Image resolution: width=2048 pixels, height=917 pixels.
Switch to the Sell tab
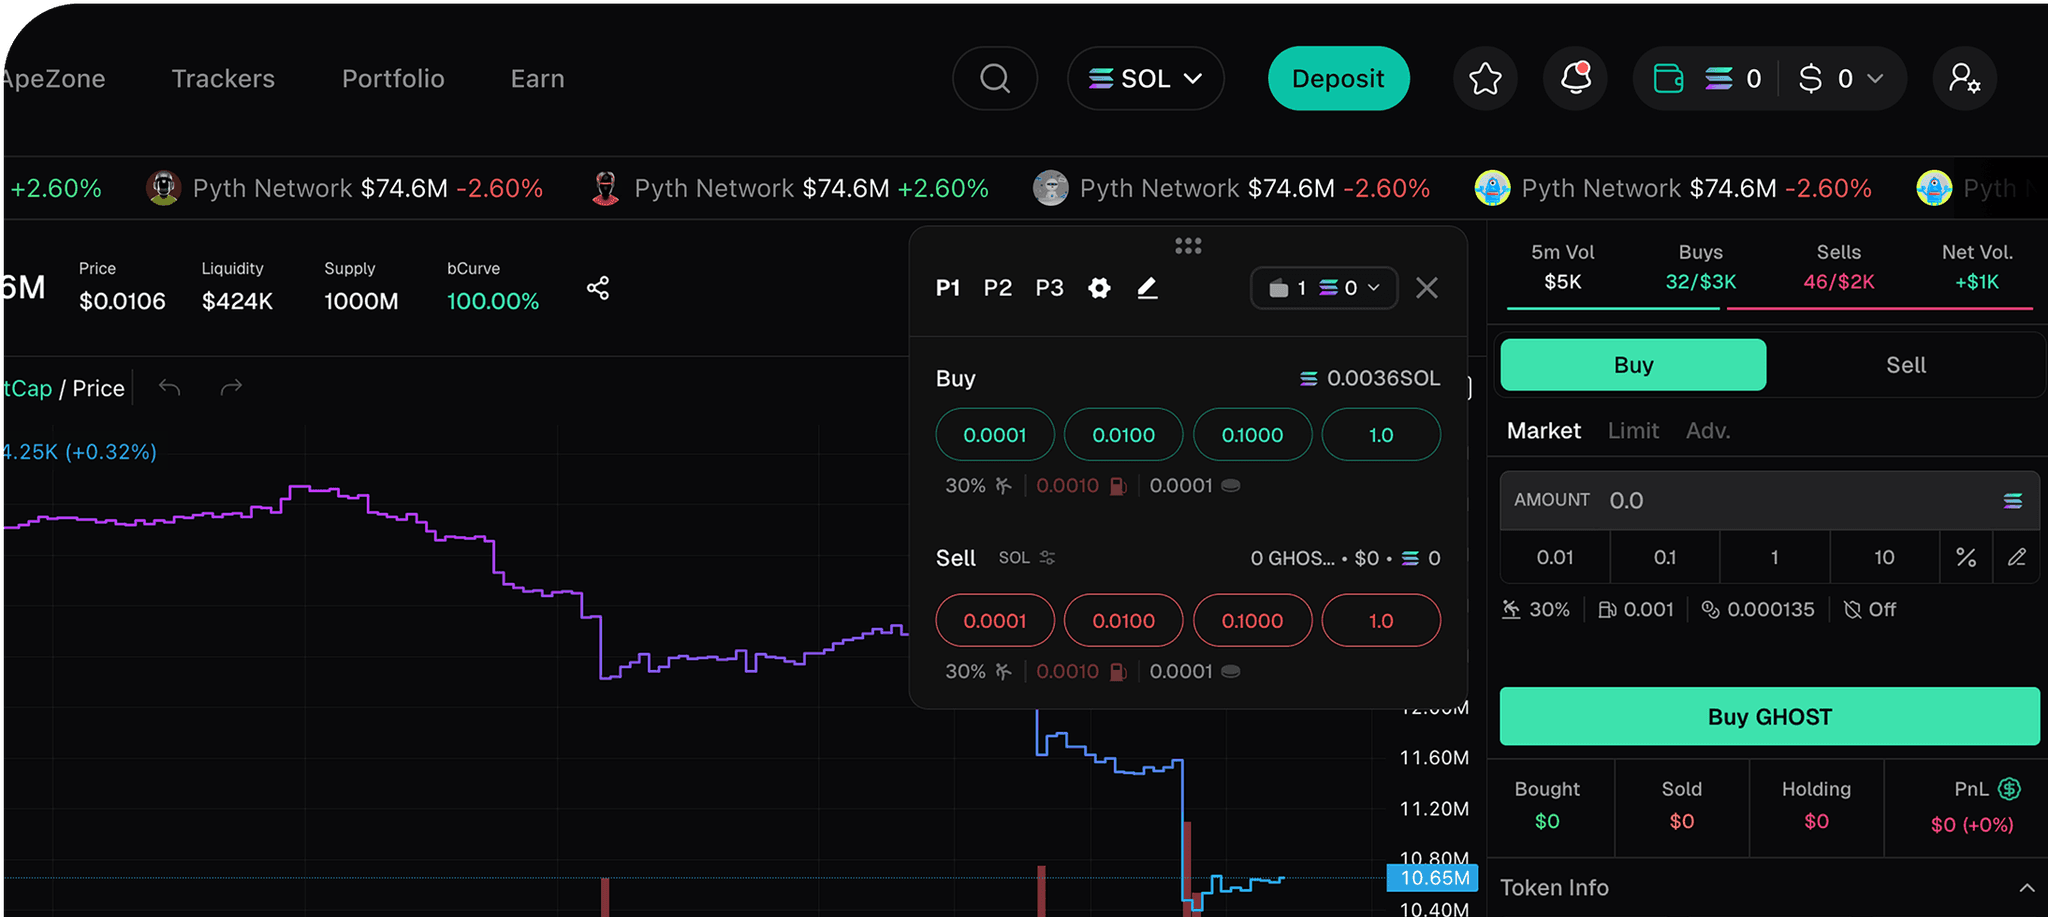pos(1905,365)
